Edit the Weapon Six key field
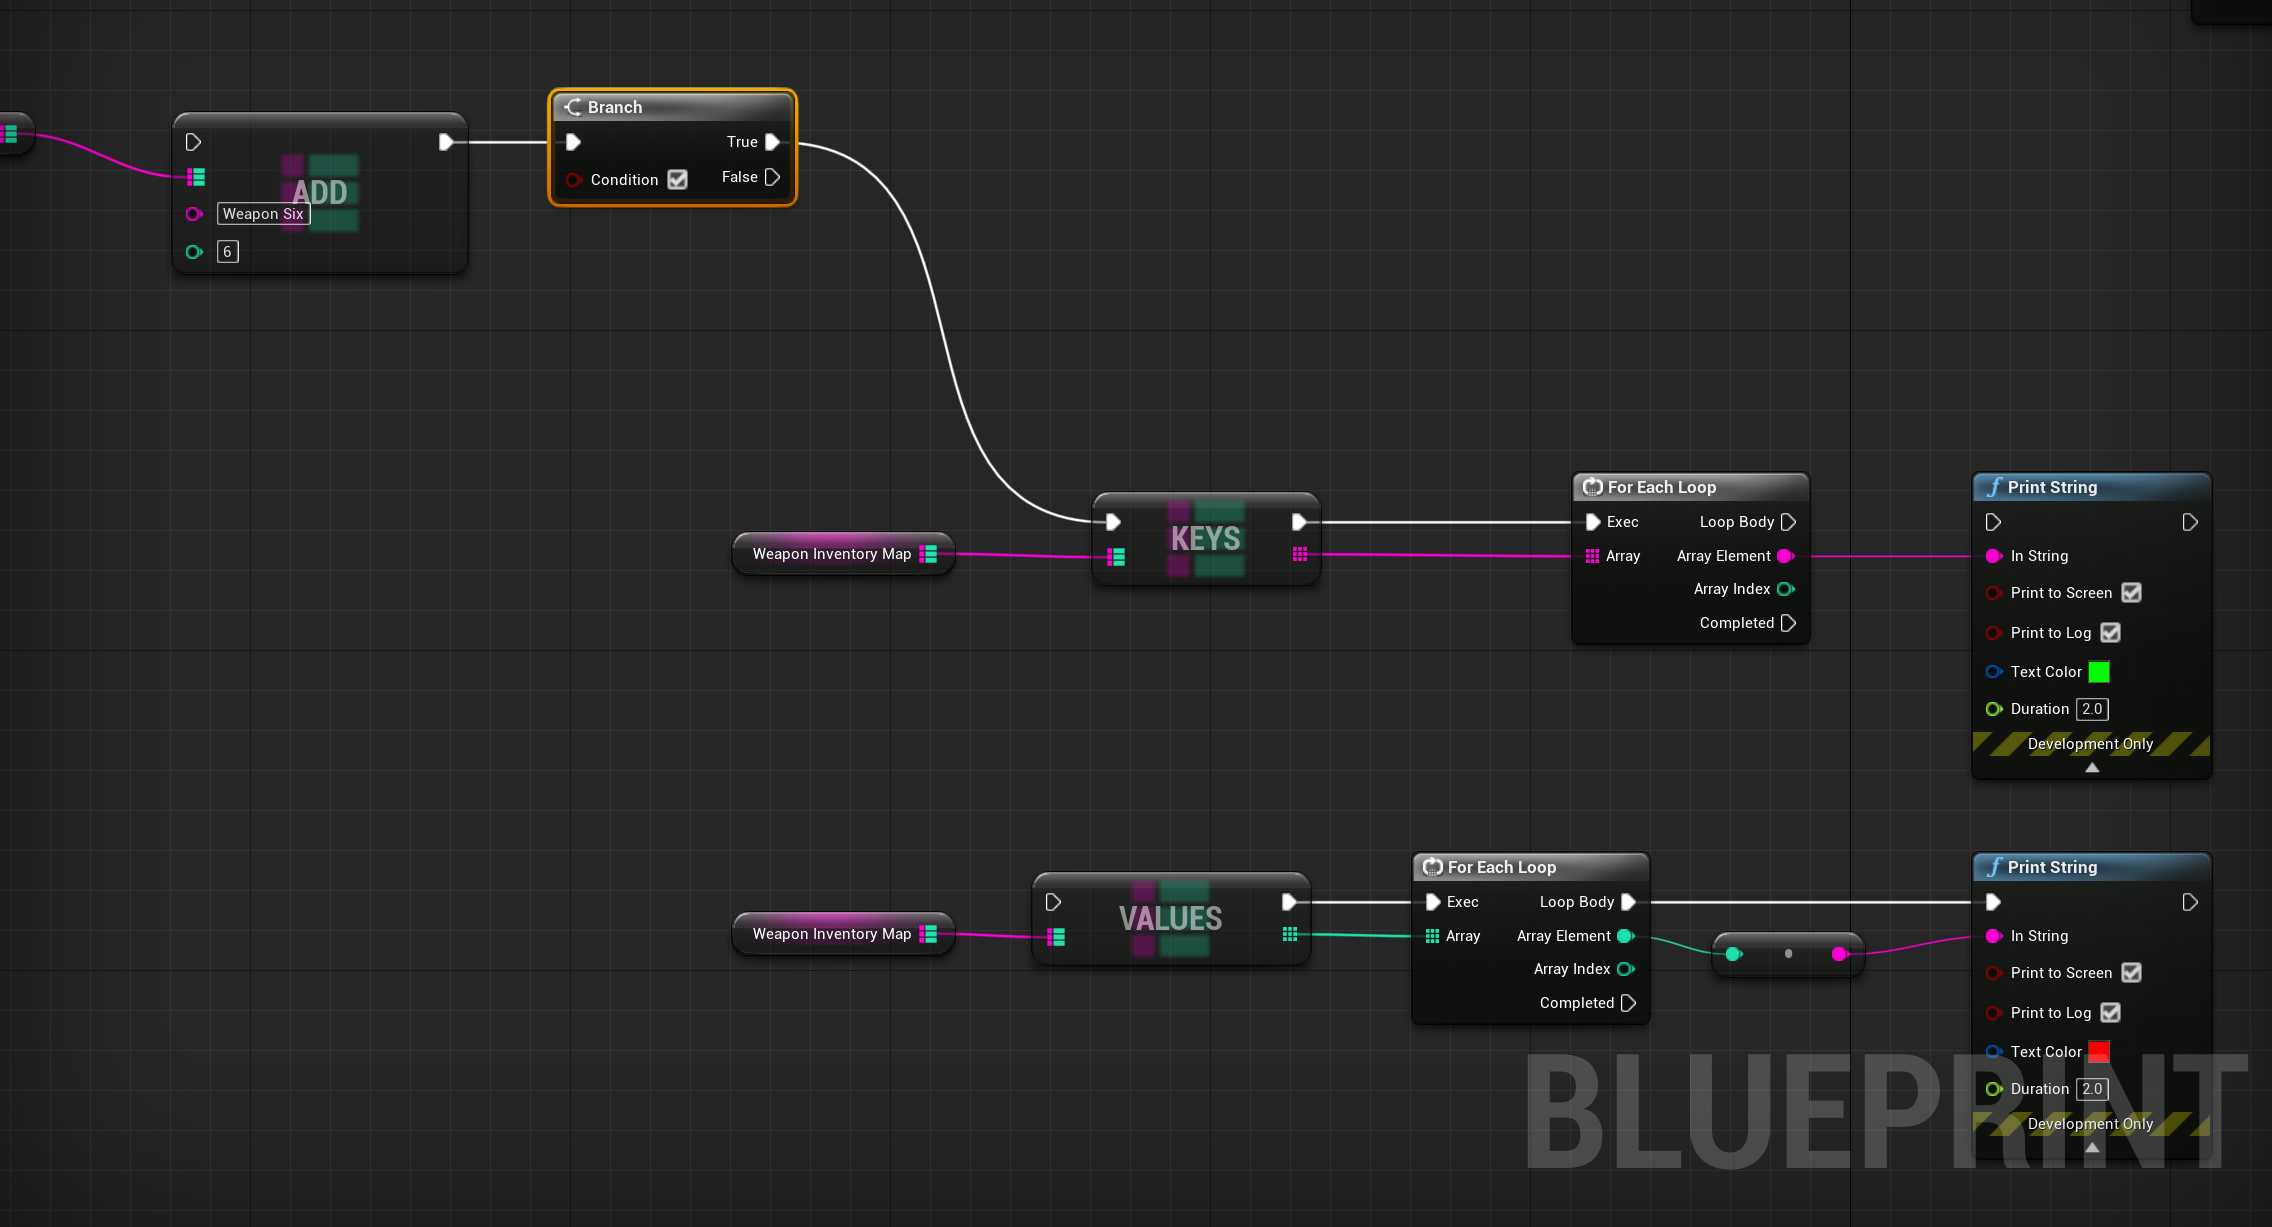 click(x=263, y=214)
